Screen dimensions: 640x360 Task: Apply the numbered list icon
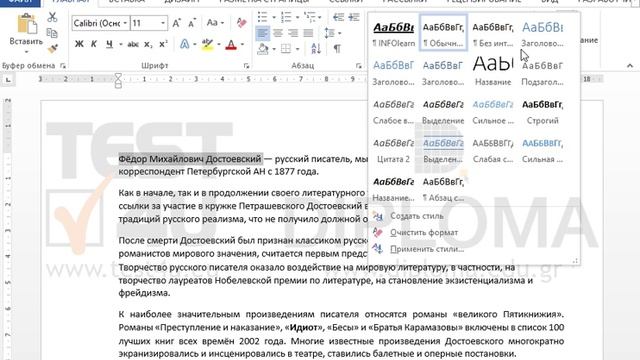[286, 17]
